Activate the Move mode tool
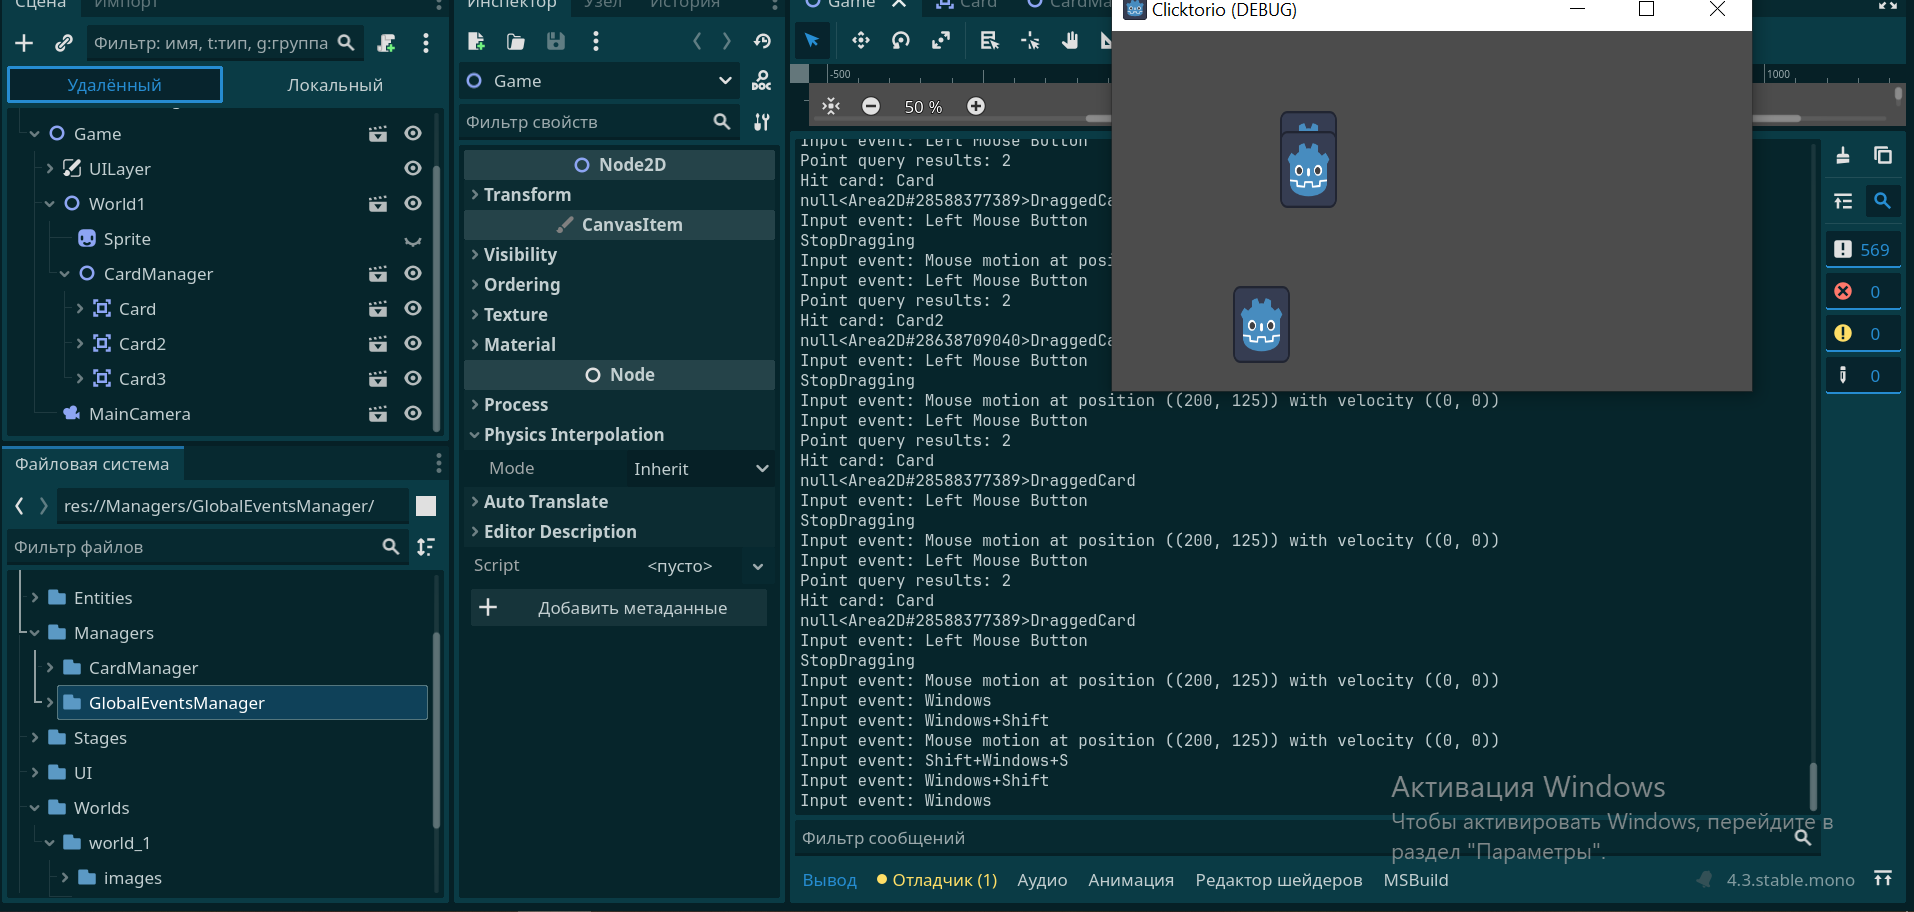Viewport: 1914px width, 912px height. pyautogui.click(x=860, y=41)
